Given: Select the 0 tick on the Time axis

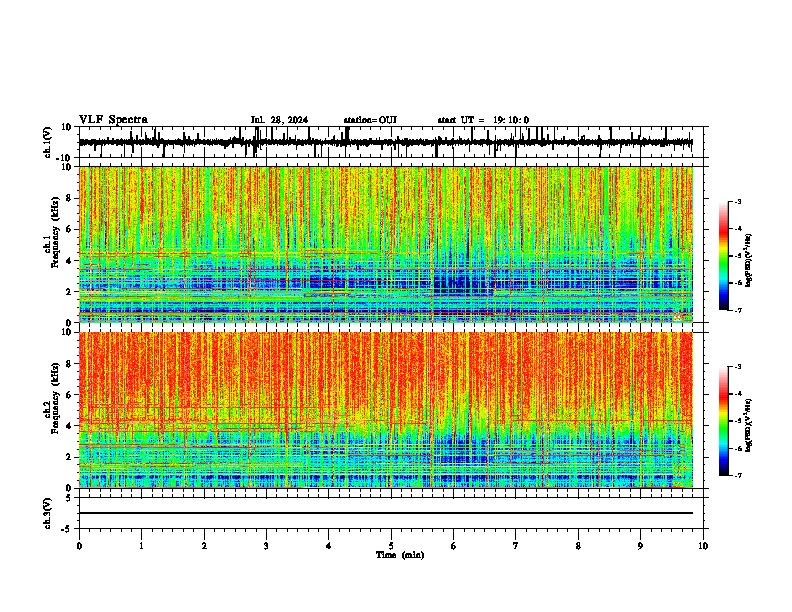Looking at the screenshot, I should [x=79, y=546].
